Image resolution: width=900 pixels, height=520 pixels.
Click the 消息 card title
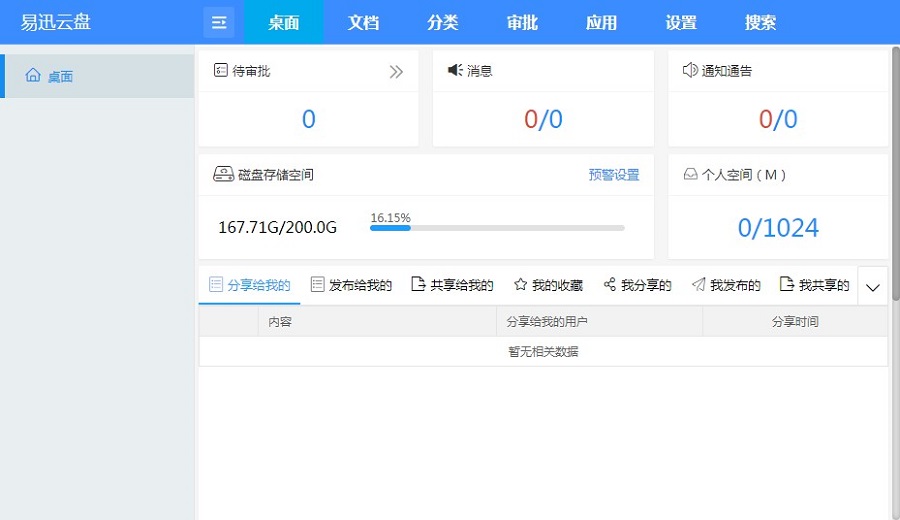click(x=479, y=71)
